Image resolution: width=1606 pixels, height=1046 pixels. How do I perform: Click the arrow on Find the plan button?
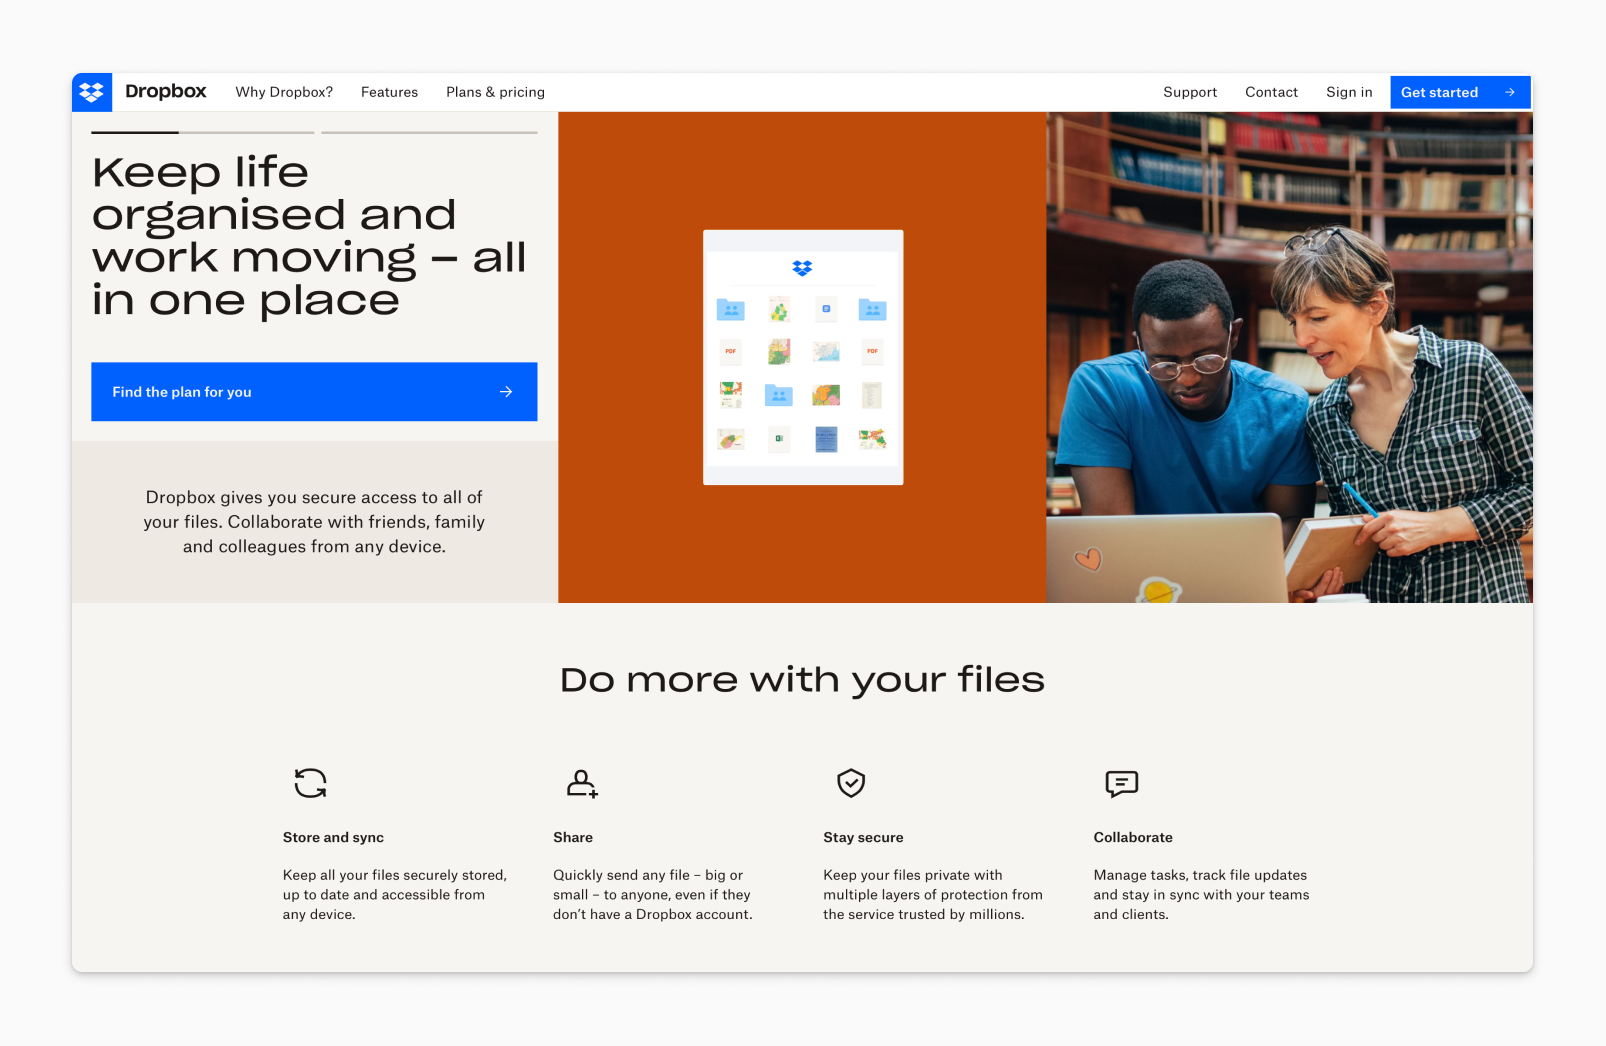pyautogui.click(x=506, y=392)
